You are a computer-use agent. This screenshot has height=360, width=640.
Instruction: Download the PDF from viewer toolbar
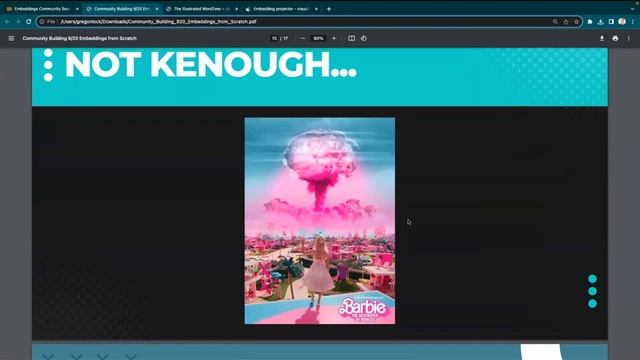(602, 38)
